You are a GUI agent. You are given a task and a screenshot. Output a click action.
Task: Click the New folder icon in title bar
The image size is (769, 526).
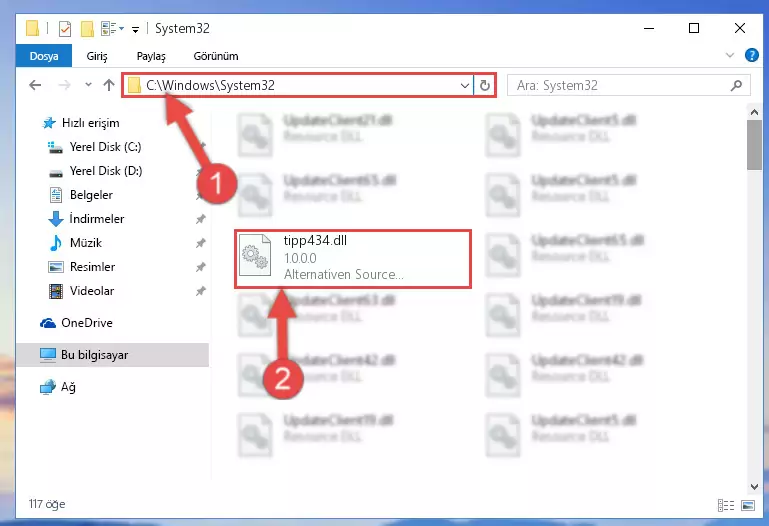[x=87, y=29]
